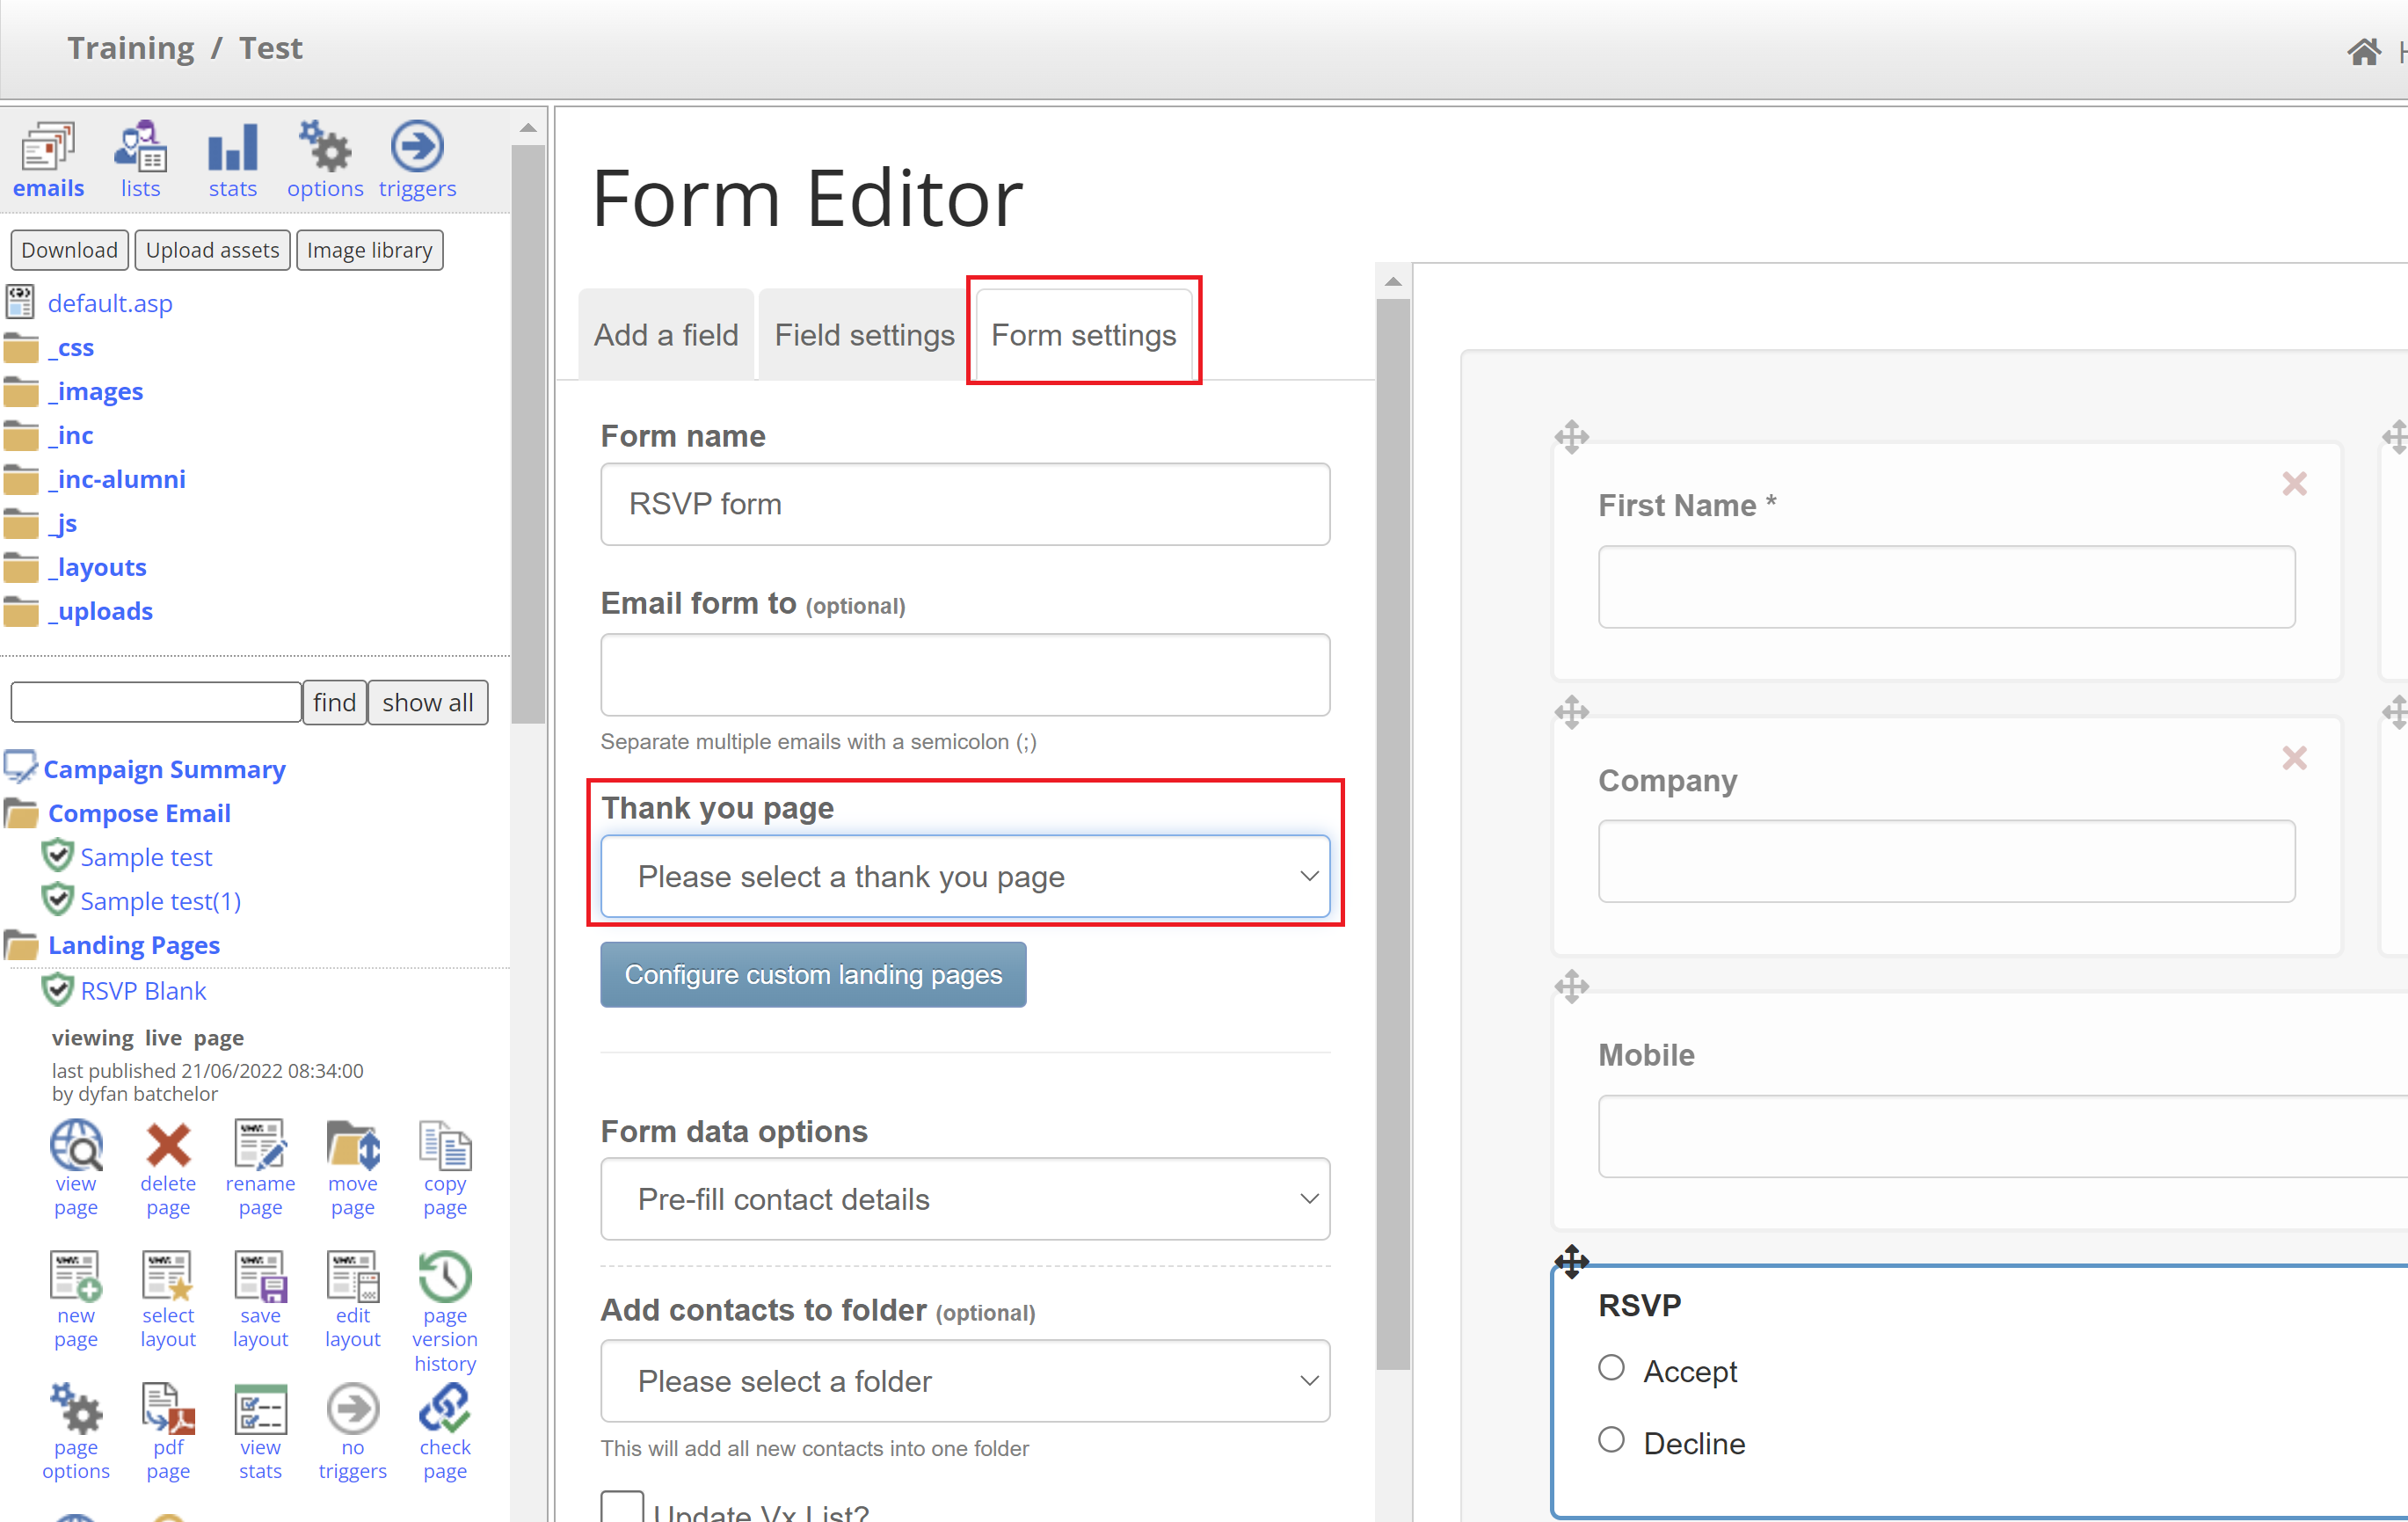Open the default.asp file
Viewport: 2408px width, 1522px height.
[110, 303]
